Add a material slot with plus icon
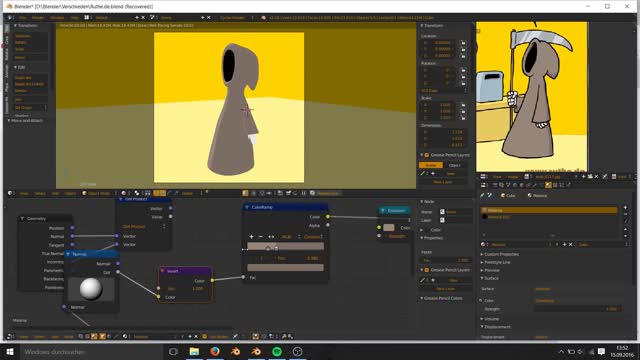640x360 pixels. pyautogui.click(x=625, y=208)
